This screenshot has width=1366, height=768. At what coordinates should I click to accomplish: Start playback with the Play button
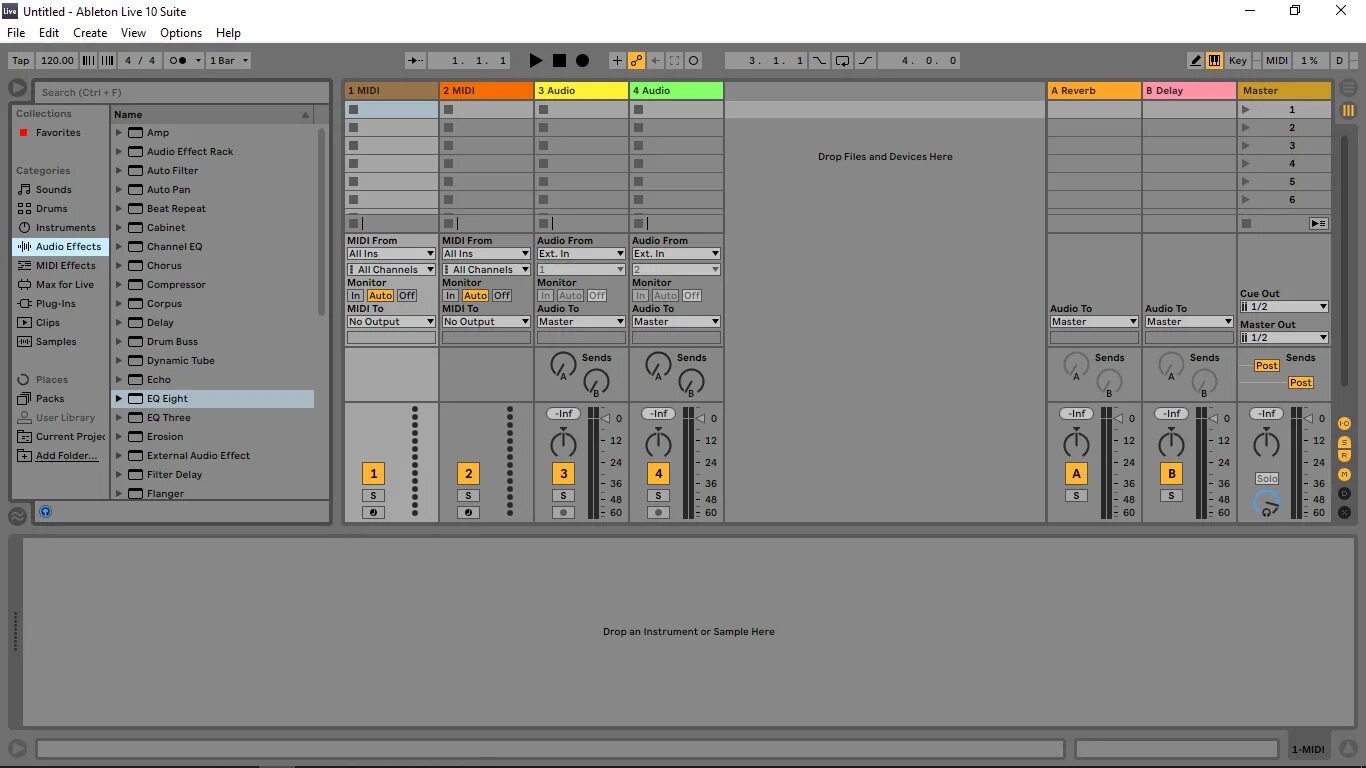click(535, 61)
